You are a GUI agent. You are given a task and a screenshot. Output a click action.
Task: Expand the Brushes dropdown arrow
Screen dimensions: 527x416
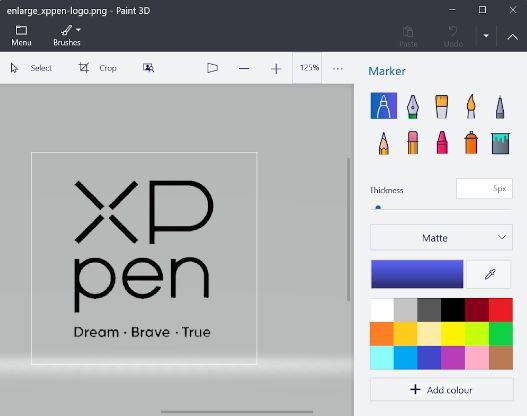point(78,30)
